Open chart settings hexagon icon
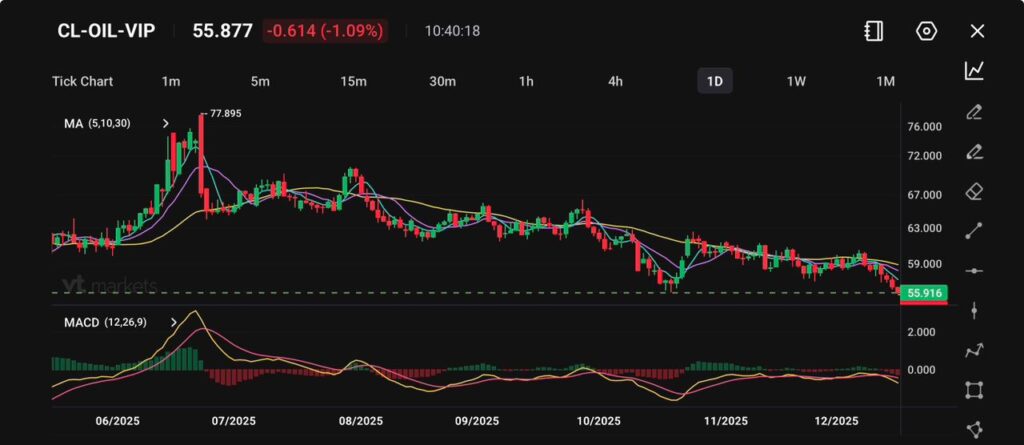This screenshot has height=445, width=1024. pos(926,31)
